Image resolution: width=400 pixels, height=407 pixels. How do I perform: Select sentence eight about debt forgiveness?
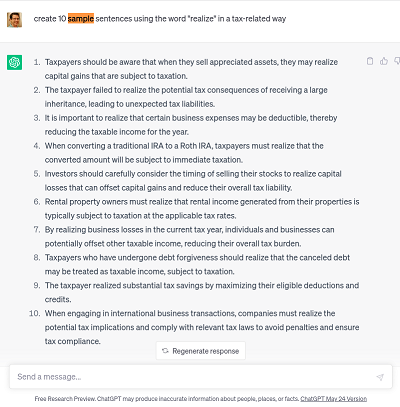197,265
